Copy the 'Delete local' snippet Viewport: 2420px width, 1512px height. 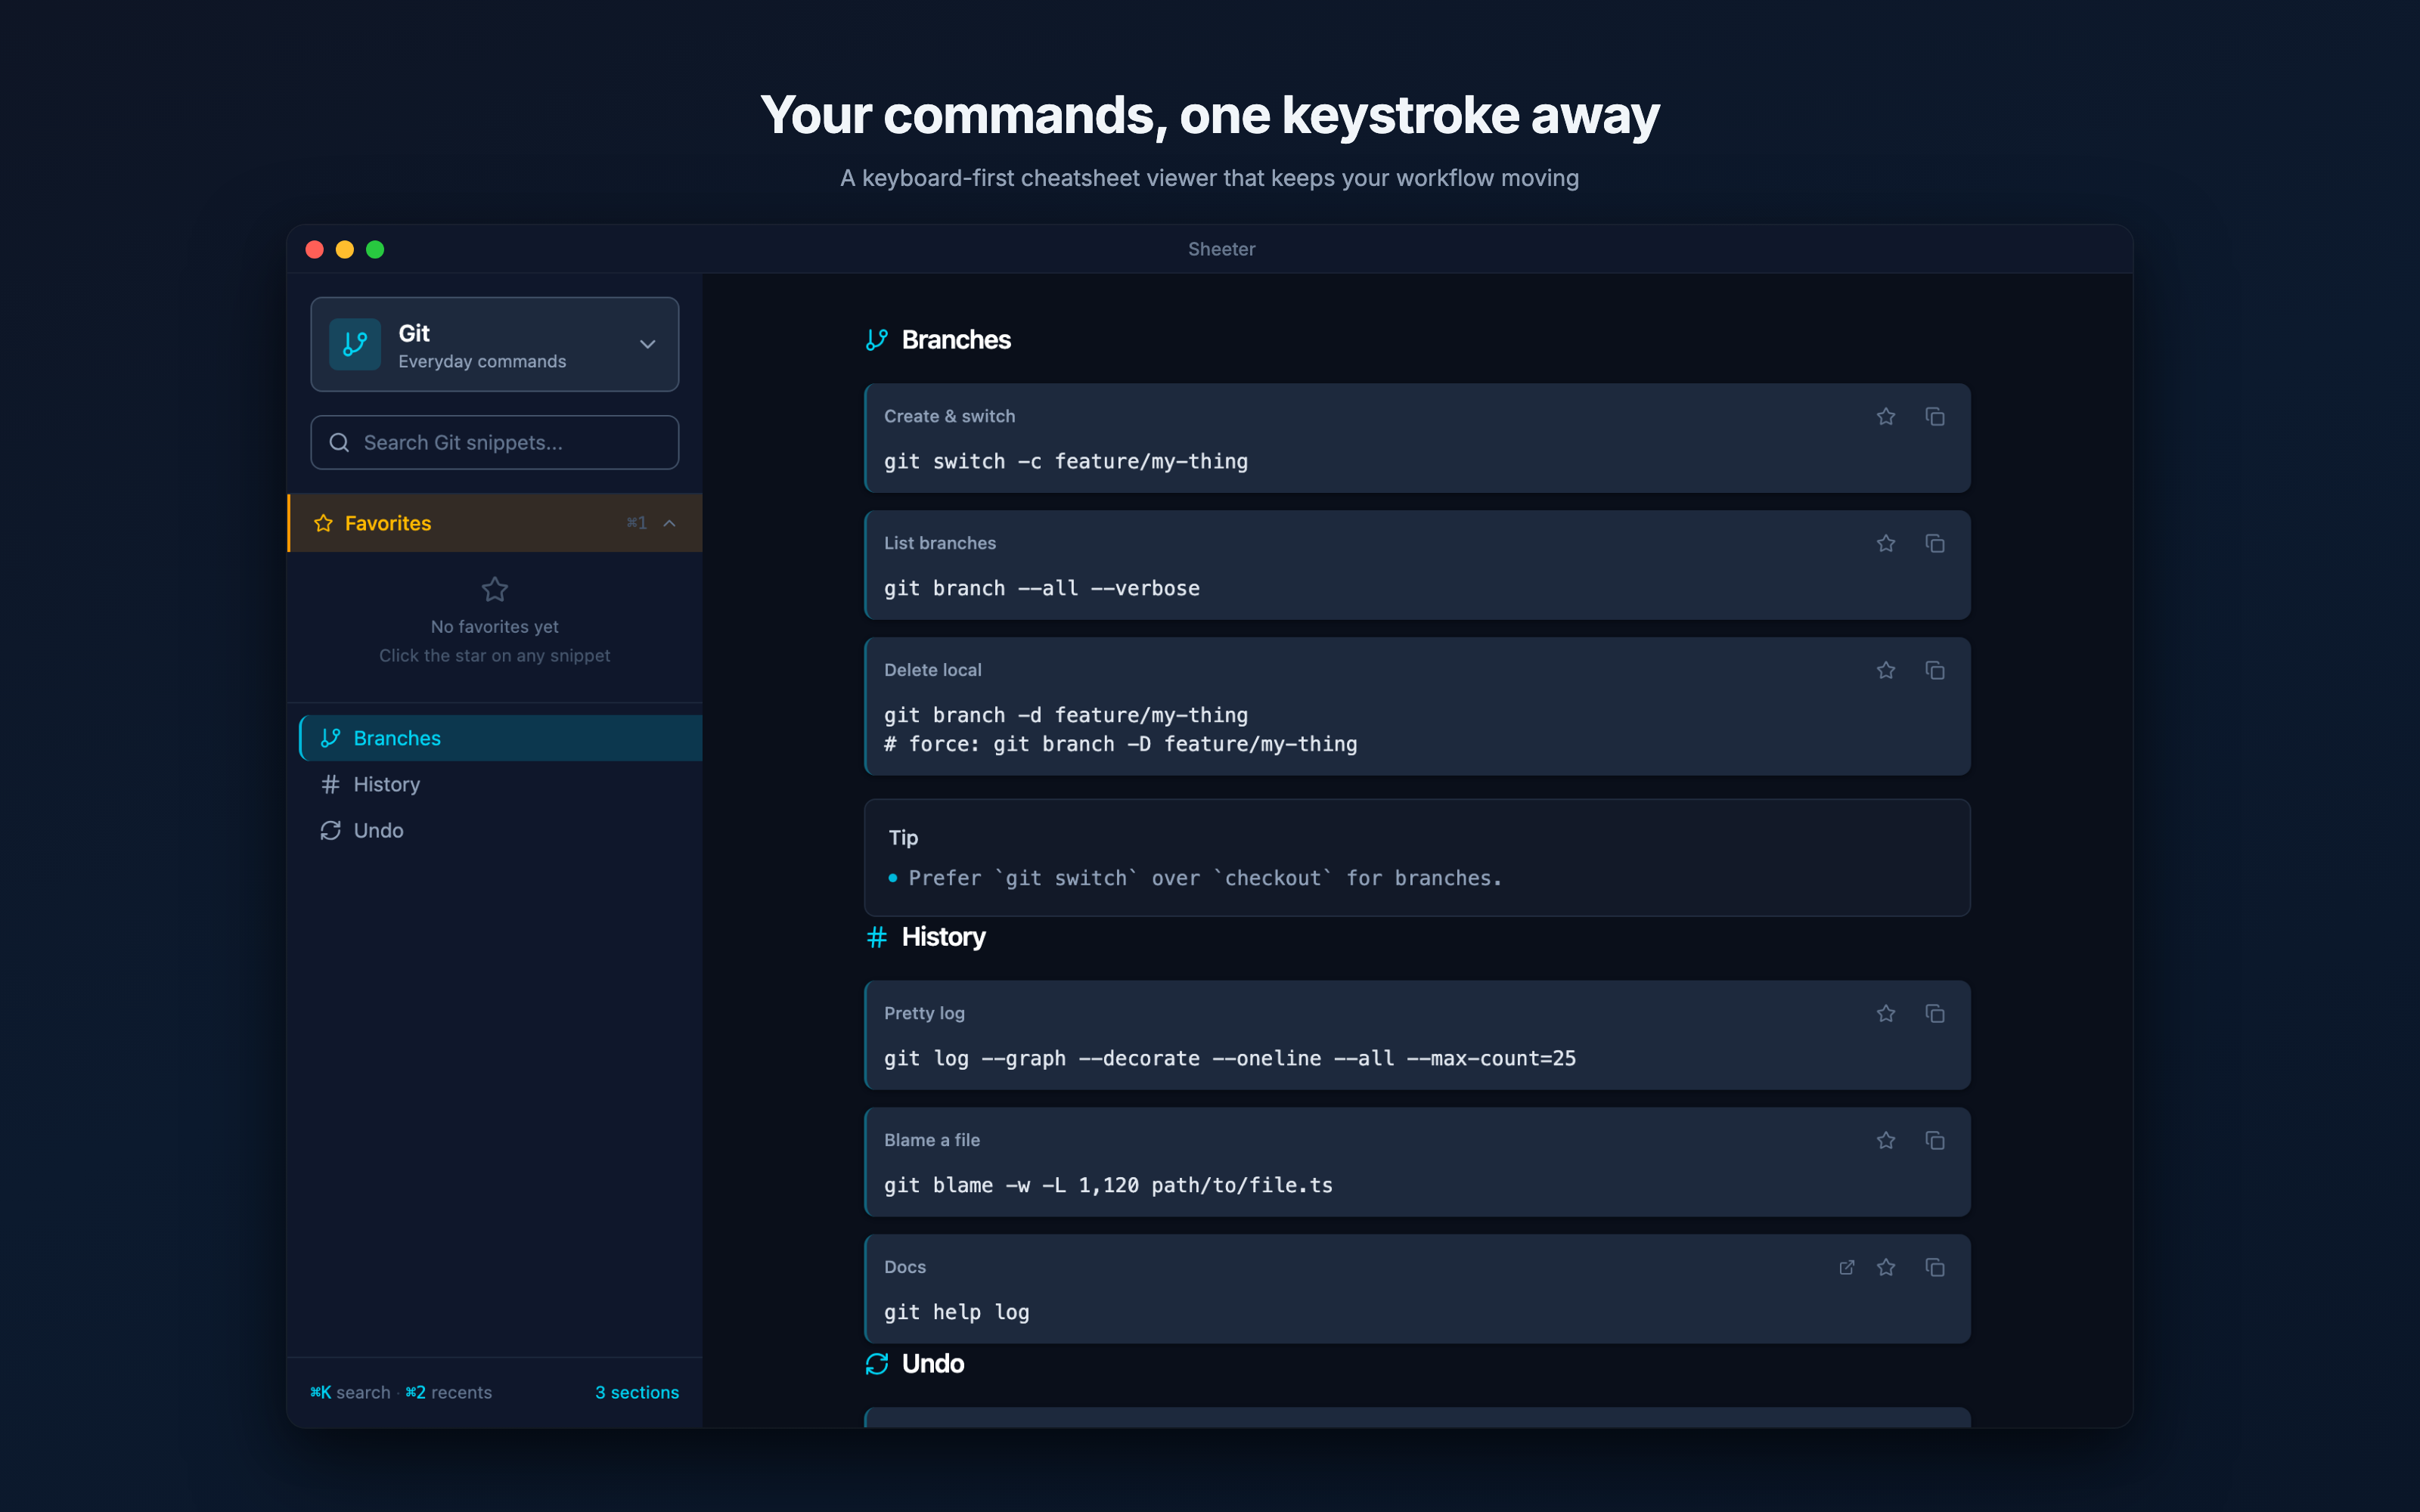[x=1934, y=670]
